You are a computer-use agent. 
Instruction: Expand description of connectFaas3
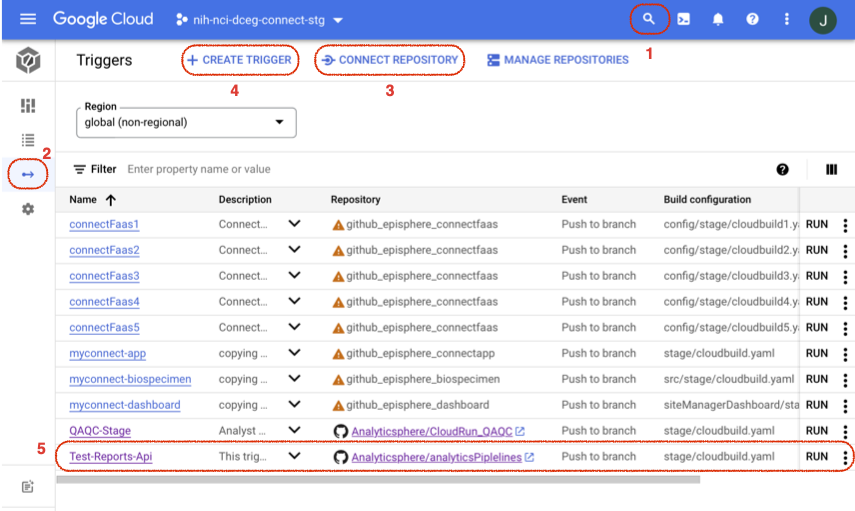click(x=294, y=275)
